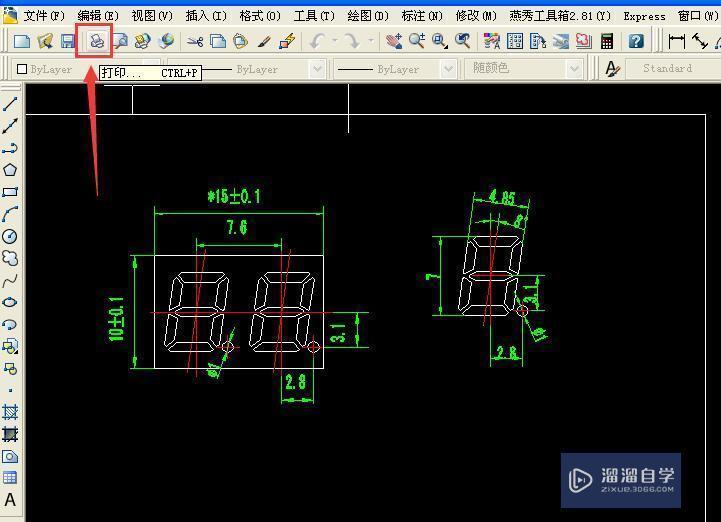Open the QuickCalc calculator icon
This screenshot has width=721, height=522.
pyautogui.click(x=607, y=41)
